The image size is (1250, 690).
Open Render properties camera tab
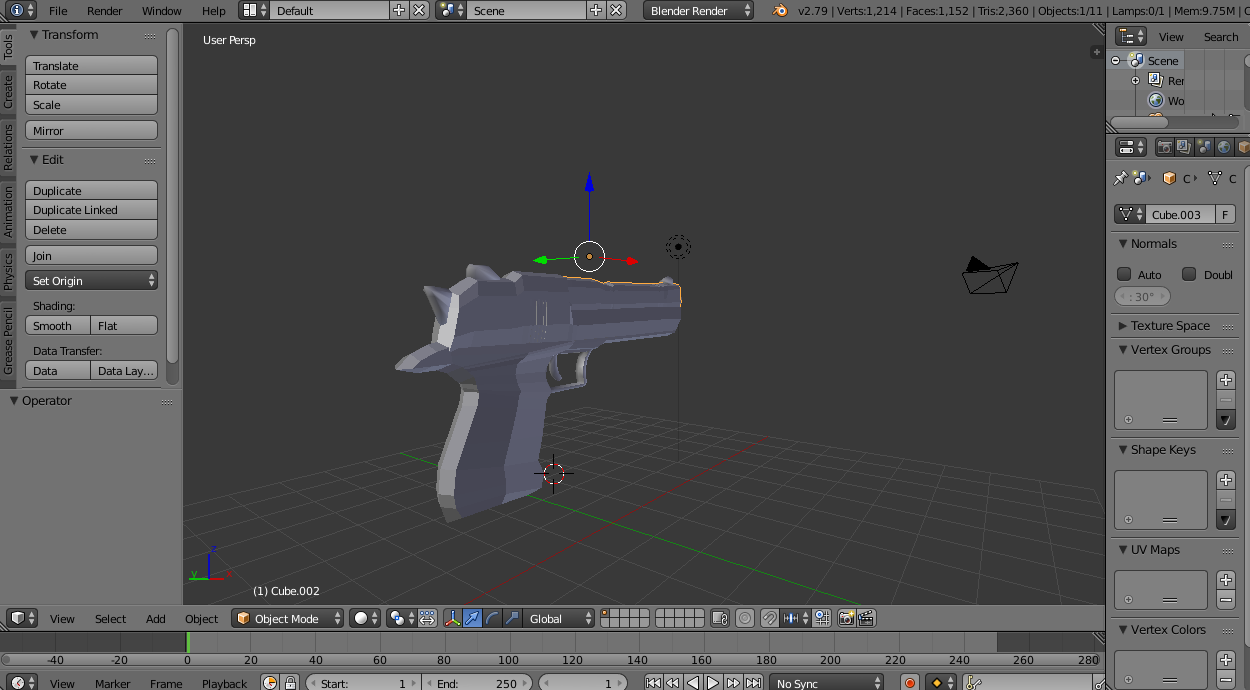[x=1164, y=147]
